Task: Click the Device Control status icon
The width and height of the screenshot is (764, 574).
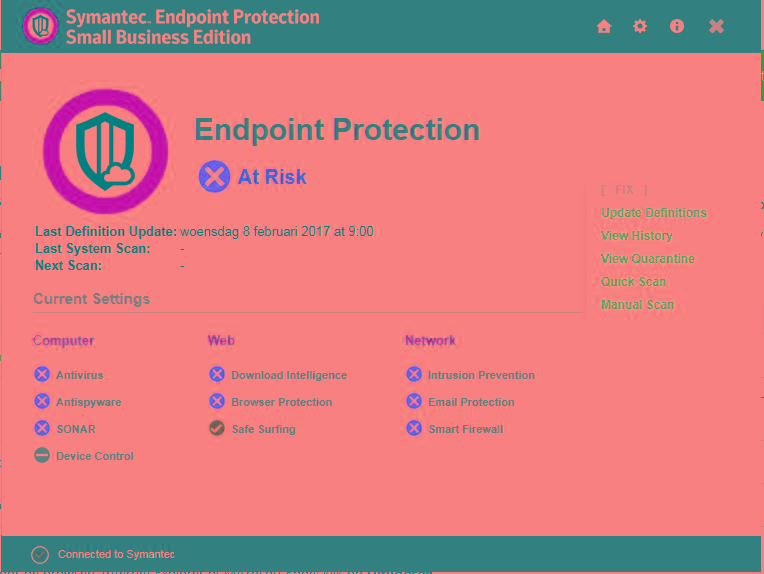Action: [x=42, y=456]
